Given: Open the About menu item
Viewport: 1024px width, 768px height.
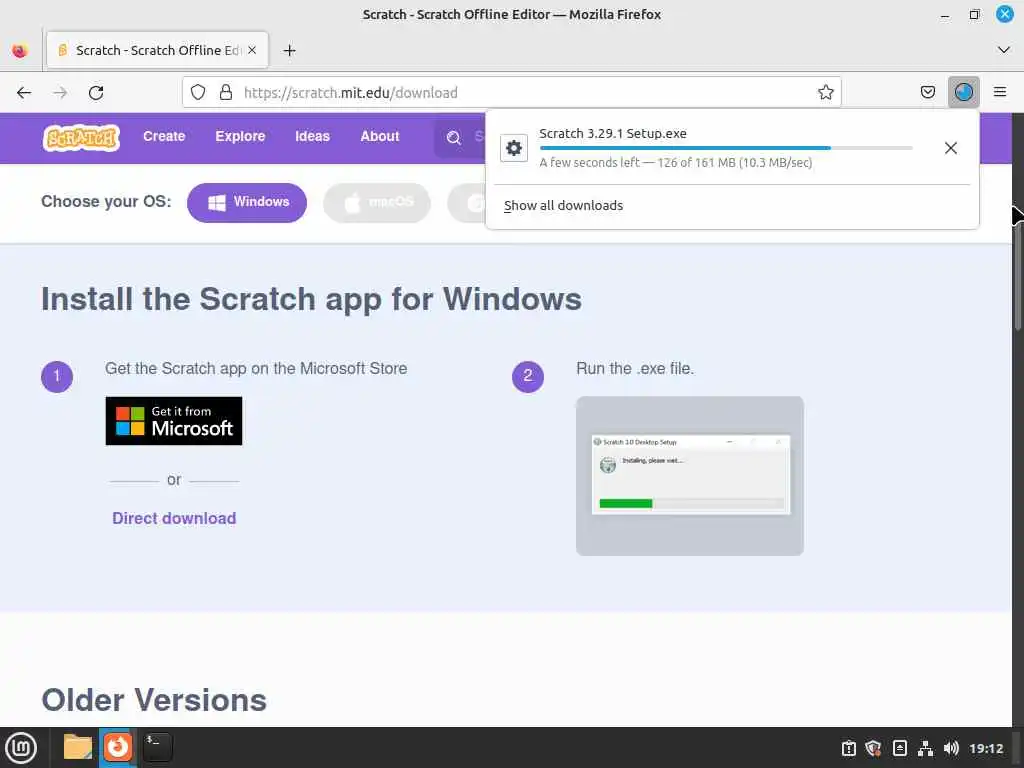Looking at the screenshot, I should point(379,136).
